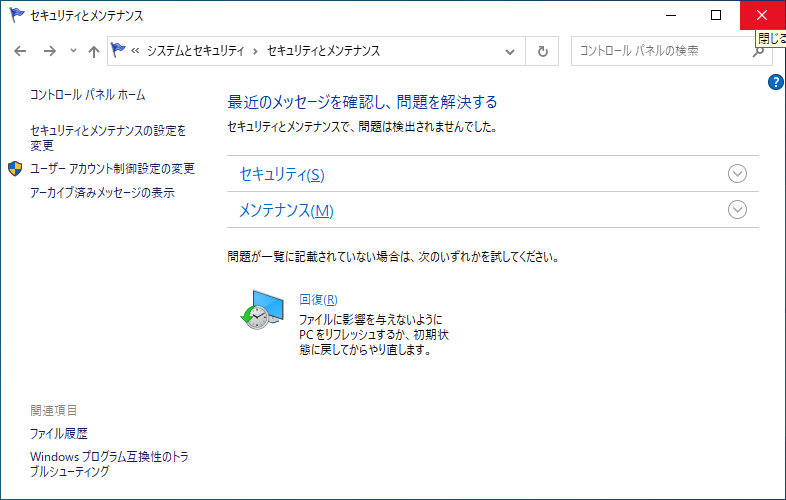Open the recent locations dropdown arrow

(x=73, y=51)
